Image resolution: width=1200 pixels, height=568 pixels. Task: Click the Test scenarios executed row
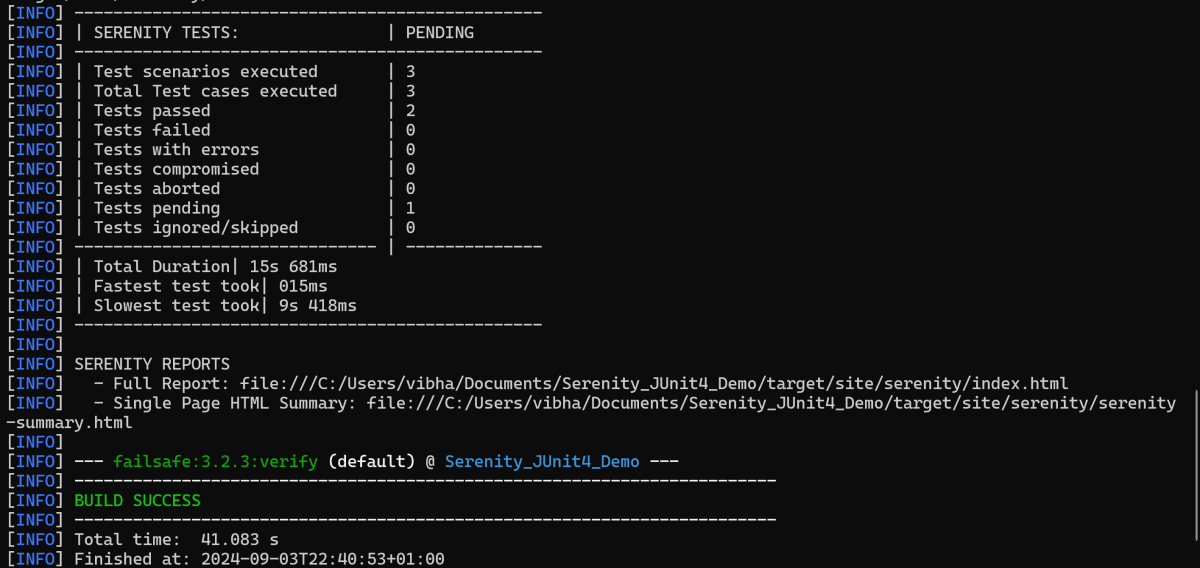click(205, 71)
